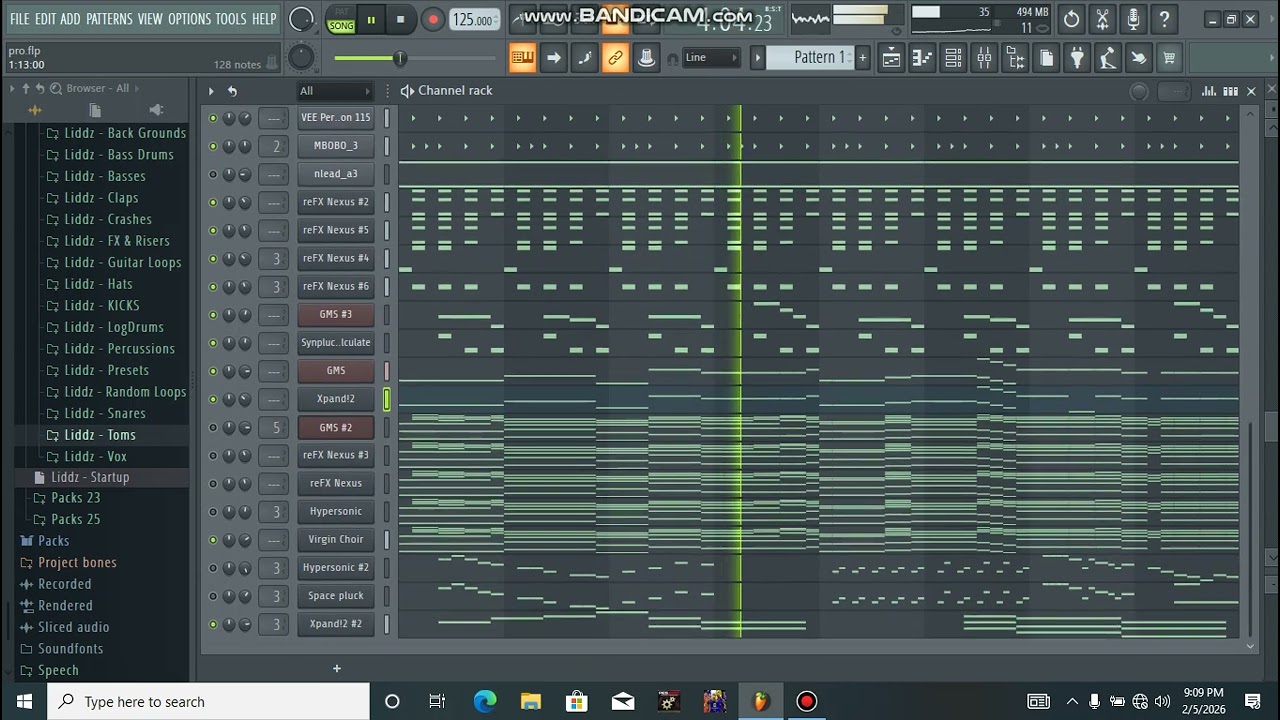
Task: Open the MBOBO_3 channel button
Action: (336, 146)
